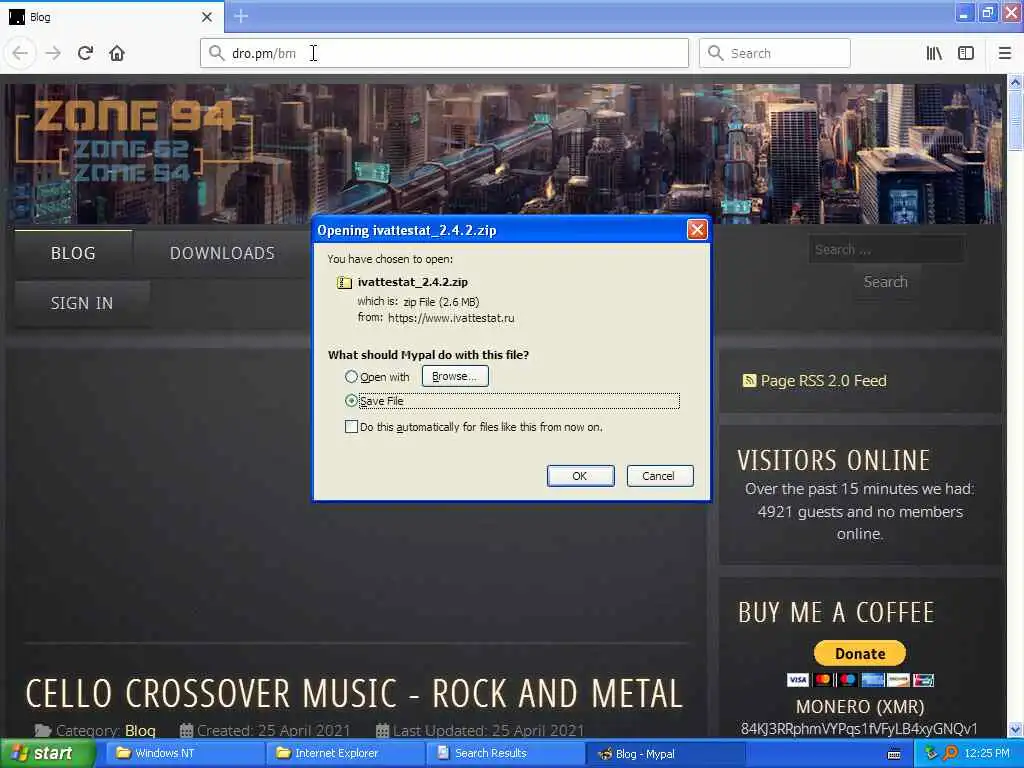The image size is (1024, 768).
Task: Open the Windows start menu
Action: click(47, 754)
